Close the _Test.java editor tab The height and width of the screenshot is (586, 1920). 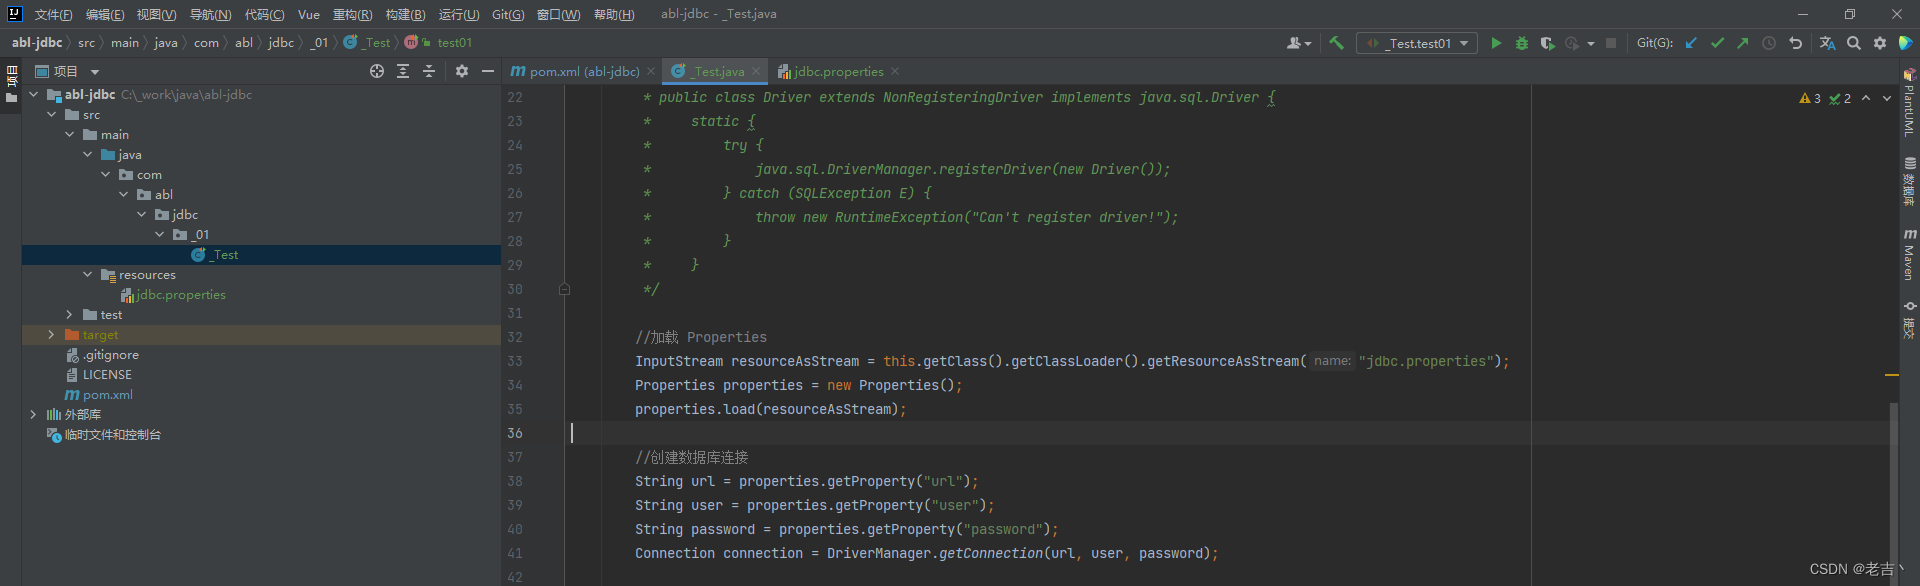click(x=756, y=71)
